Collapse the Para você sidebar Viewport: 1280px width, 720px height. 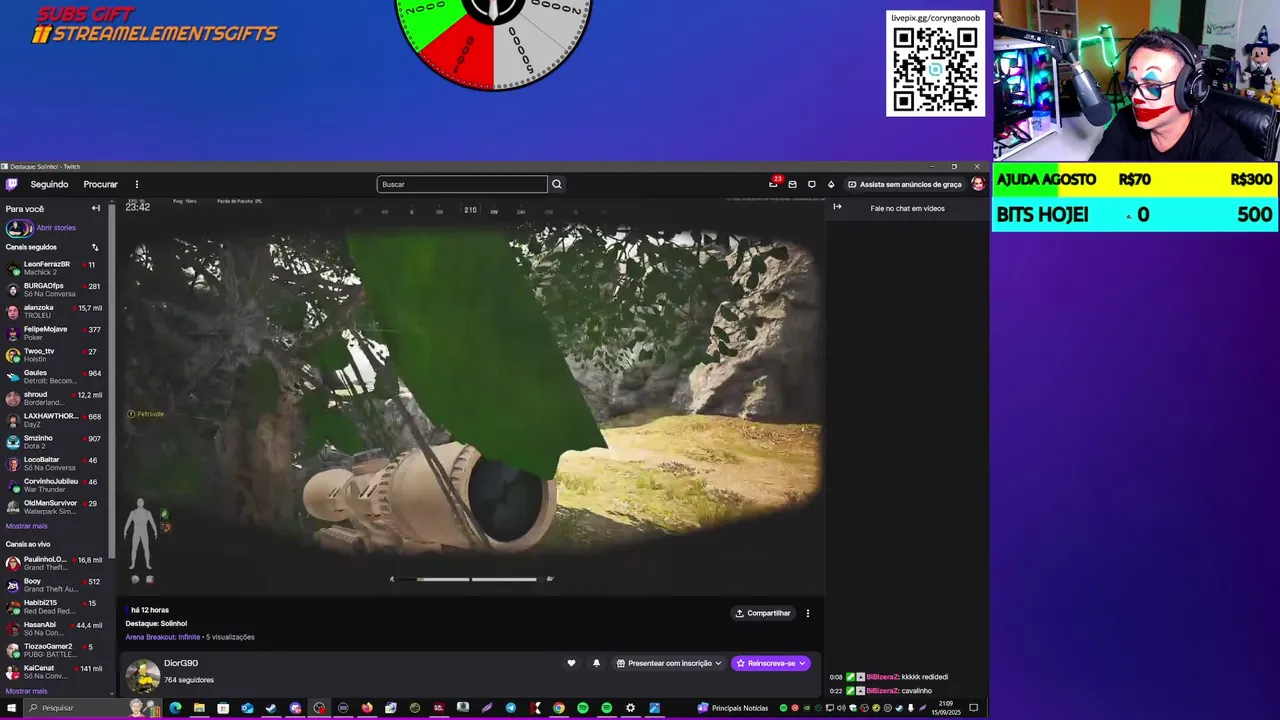[x=96, y=208]
